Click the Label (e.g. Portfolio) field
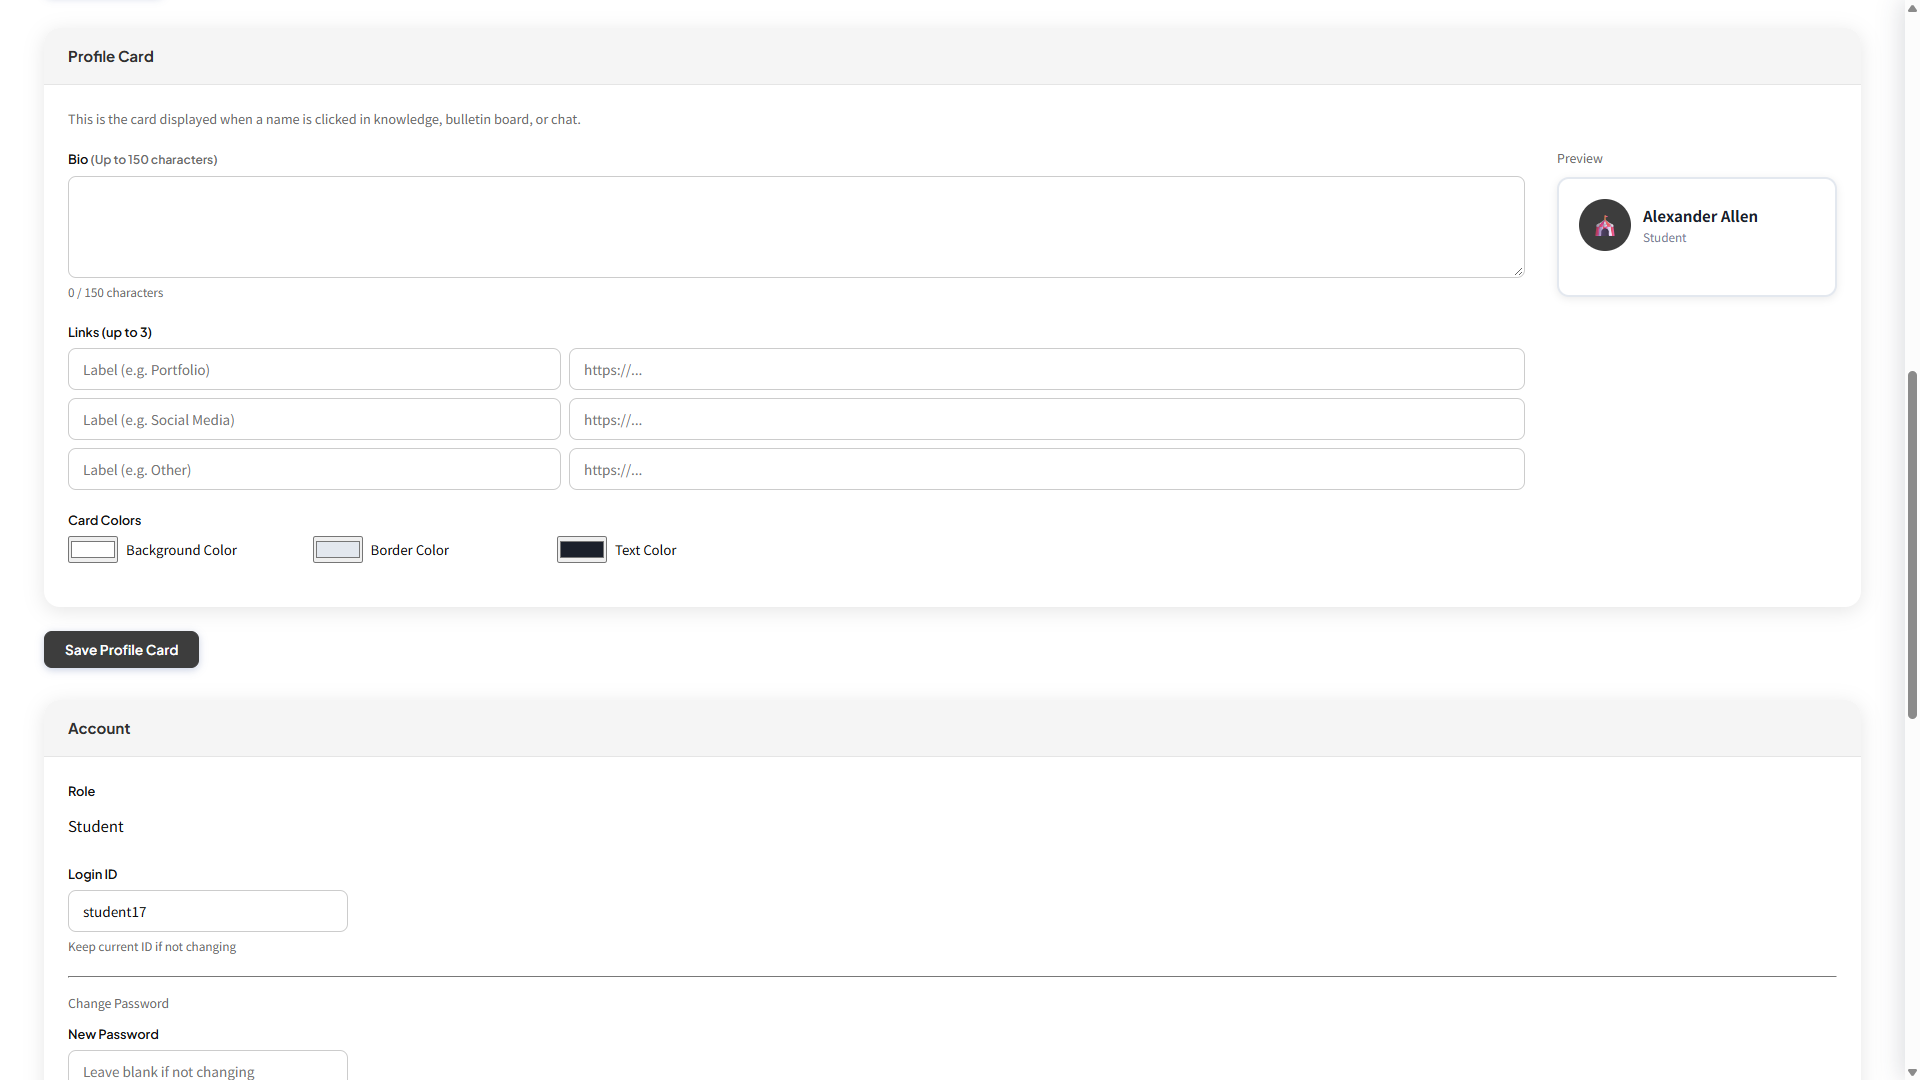1920x1080 pixels. (314, 369)
